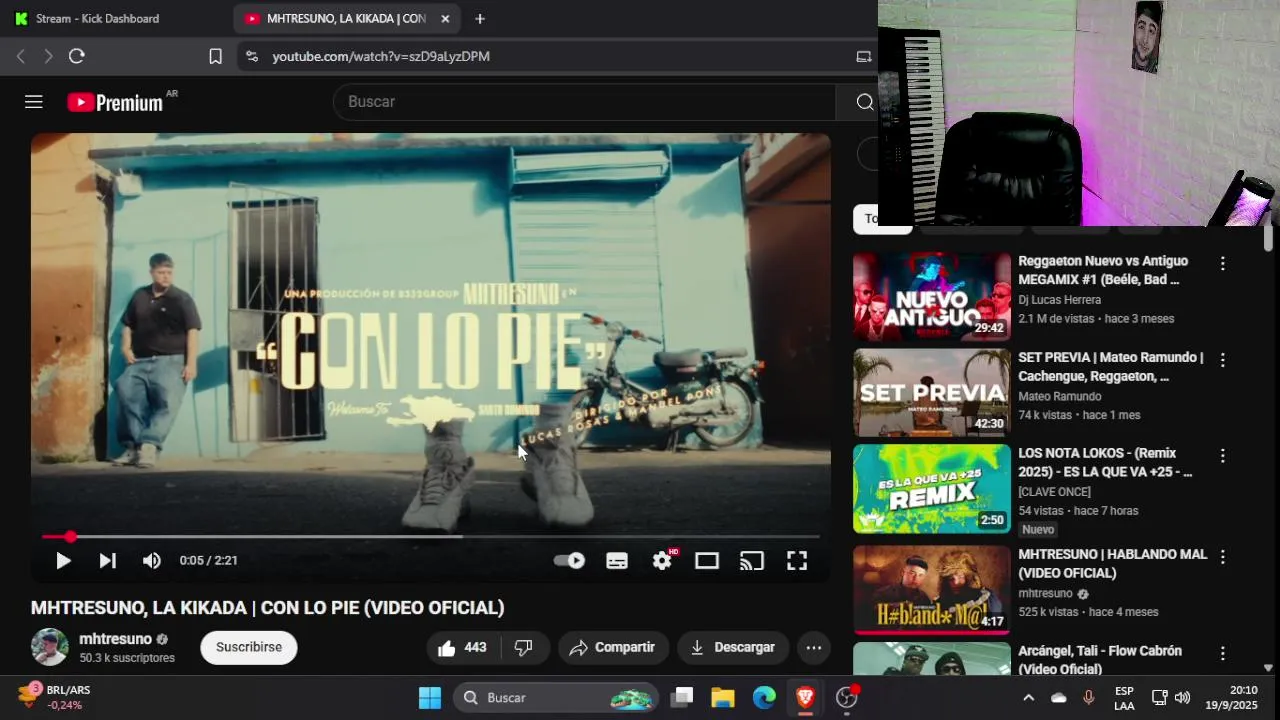Toggle subtitles in the player
The height and width of the screenshot is (720, 1280).
click(x=617, y=561)
